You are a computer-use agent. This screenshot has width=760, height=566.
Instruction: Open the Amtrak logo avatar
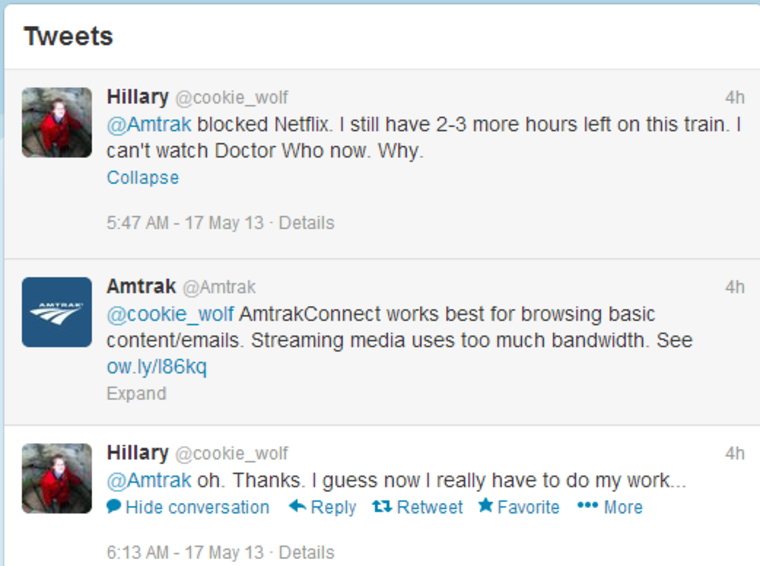tap(57, 312)
